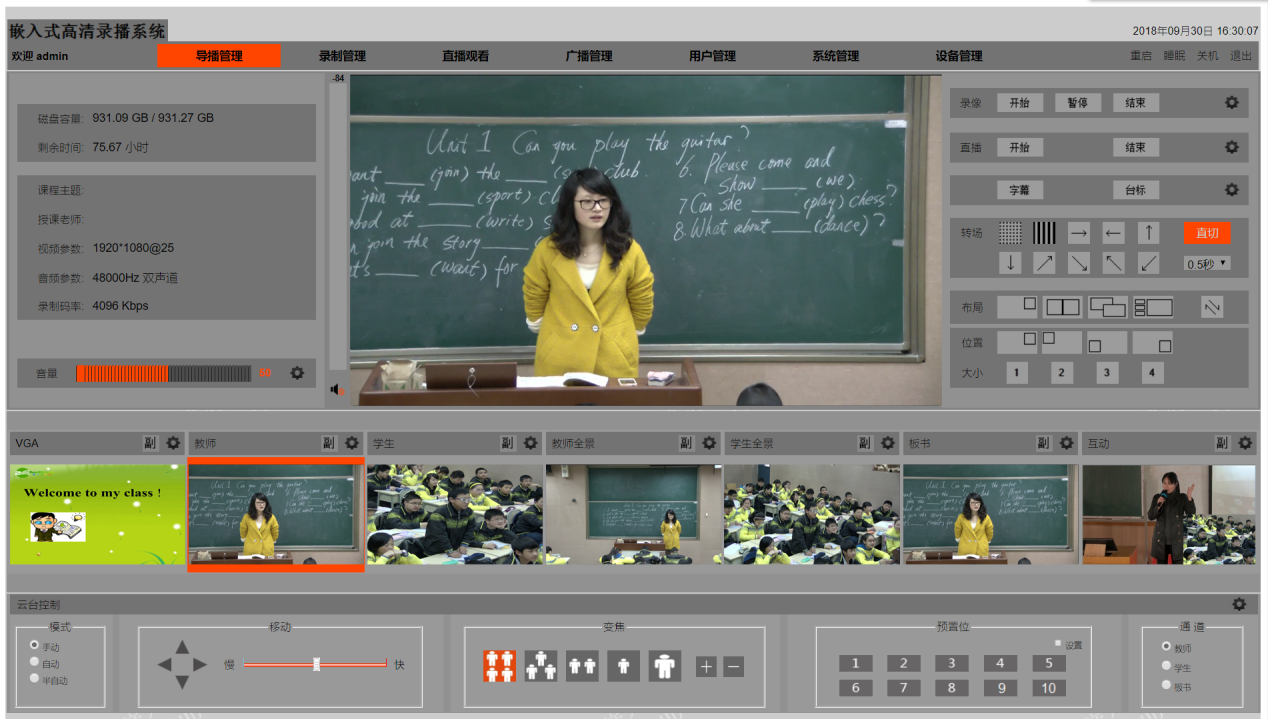Click the 移动 speed slider handle
This screenshot has height=719, width=1268.
click(x=316, y=664)
